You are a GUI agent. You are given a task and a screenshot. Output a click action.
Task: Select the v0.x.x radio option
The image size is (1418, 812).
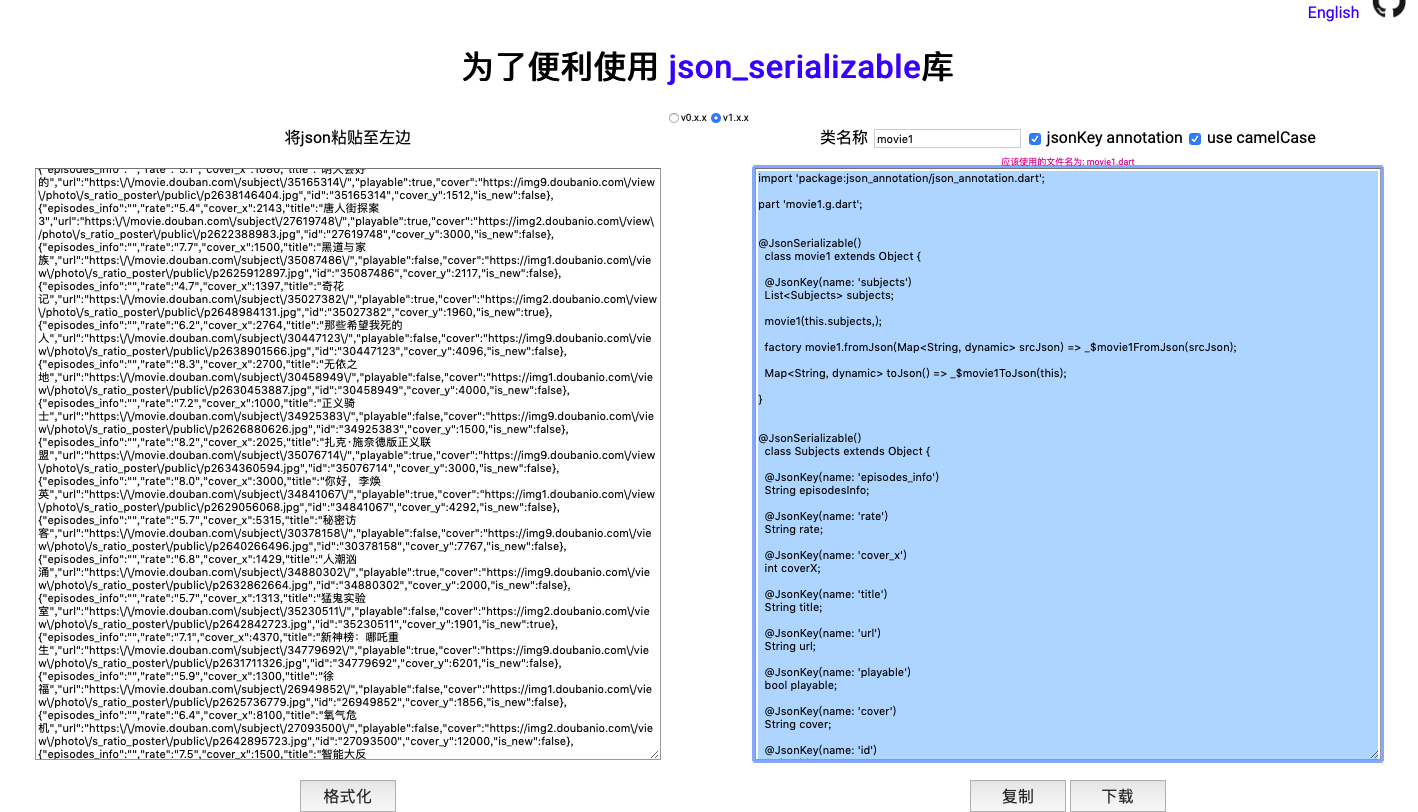[x=674, y=118]
